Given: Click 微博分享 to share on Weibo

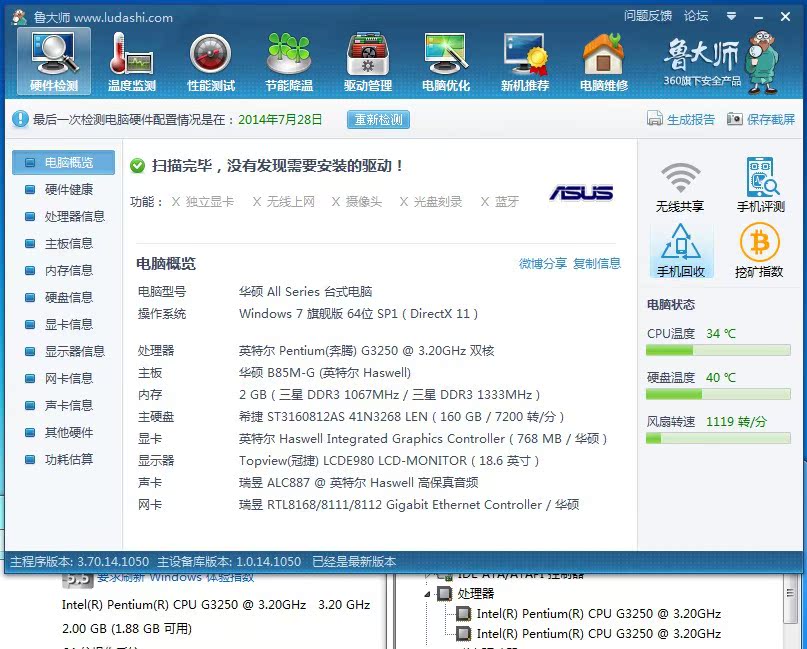Looking at the screenshot, I should [542, 264].
